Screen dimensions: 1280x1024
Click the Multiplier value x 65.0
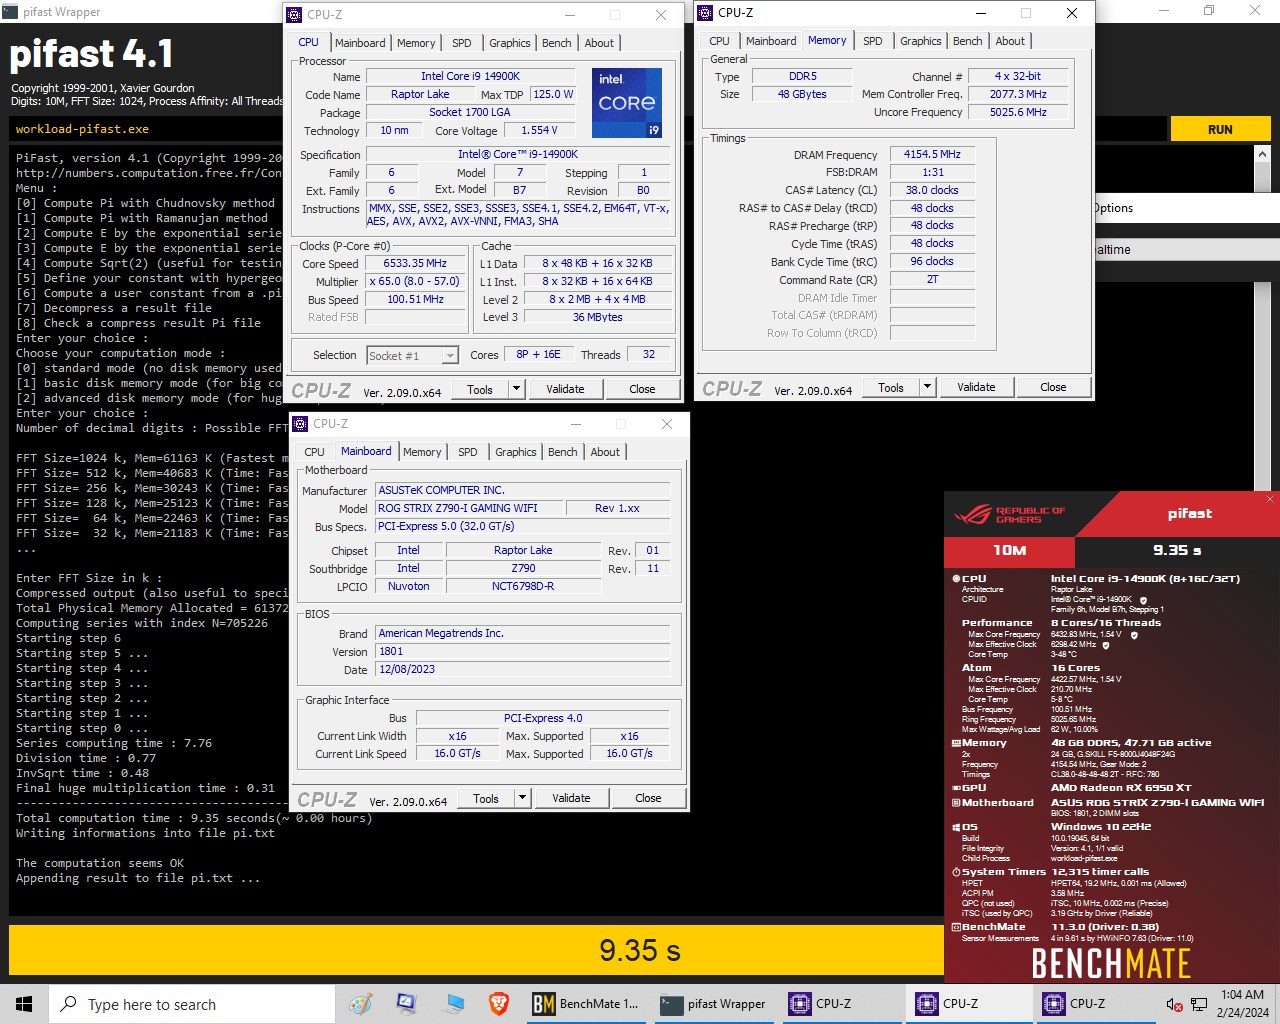(415, 281)
